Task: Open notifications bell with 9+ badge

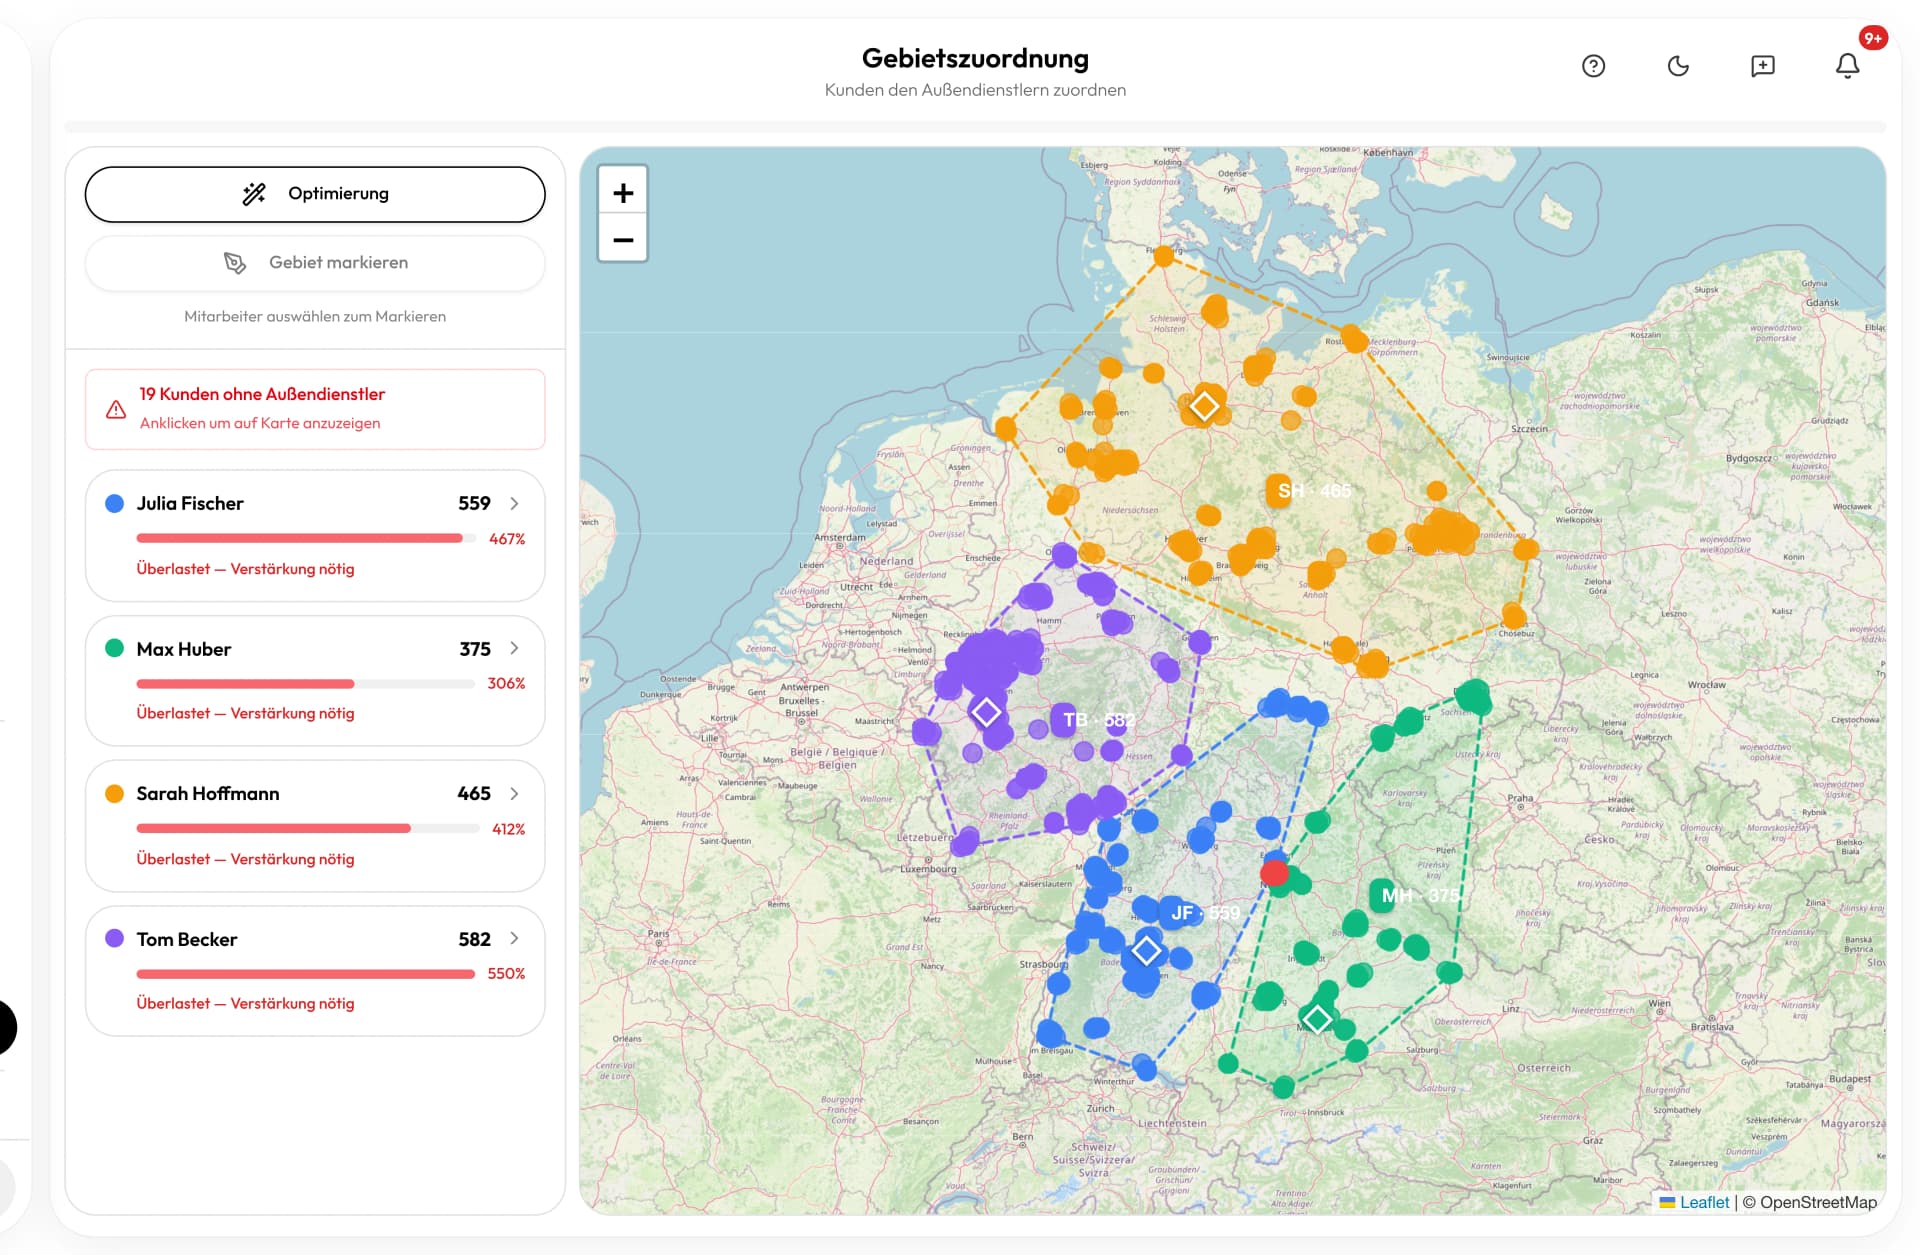Action: pyautogui.click(x=1847, y=66)
